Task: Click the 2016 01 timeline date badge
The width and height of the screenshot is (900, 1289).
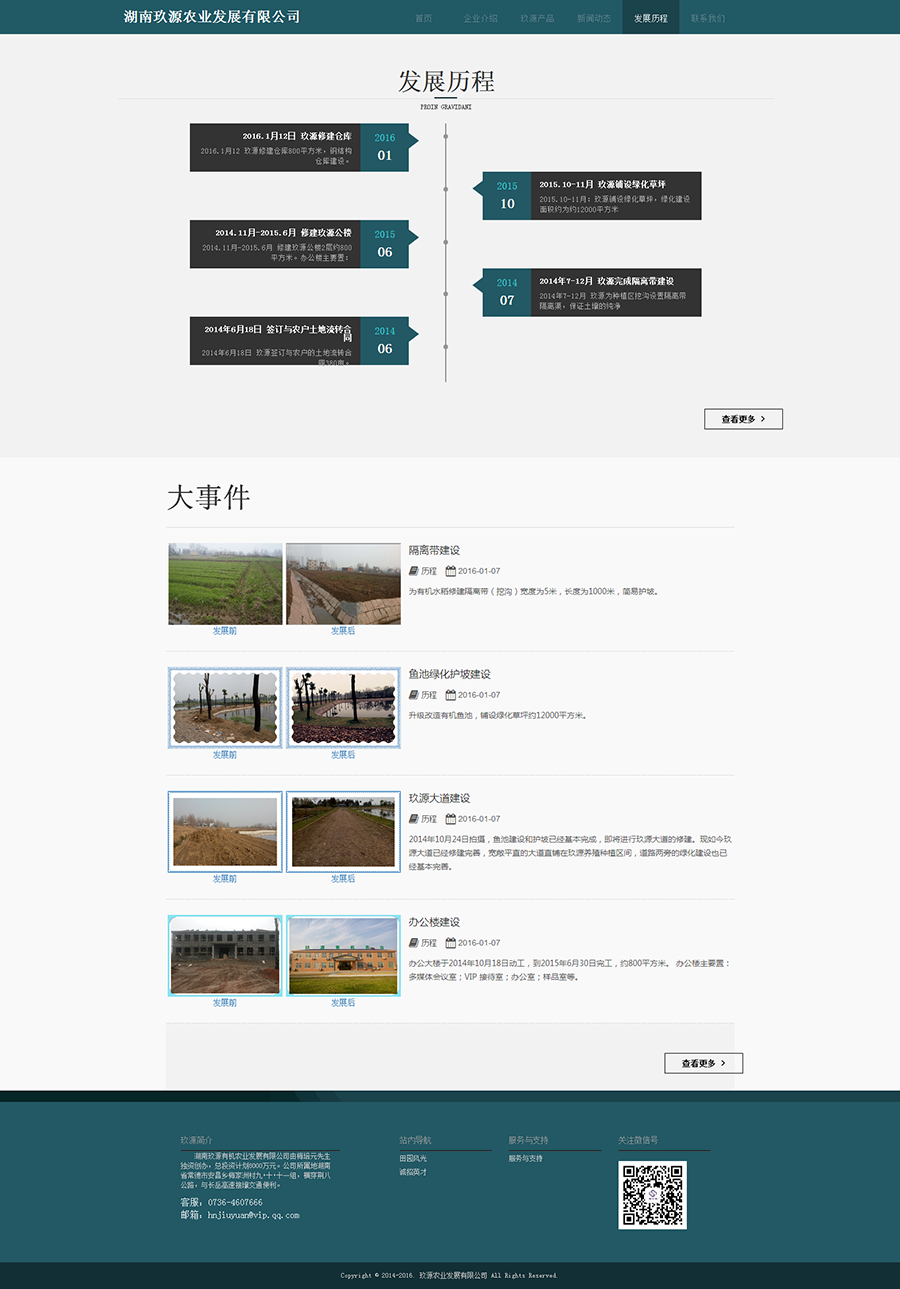Action: tap(385, 147)
